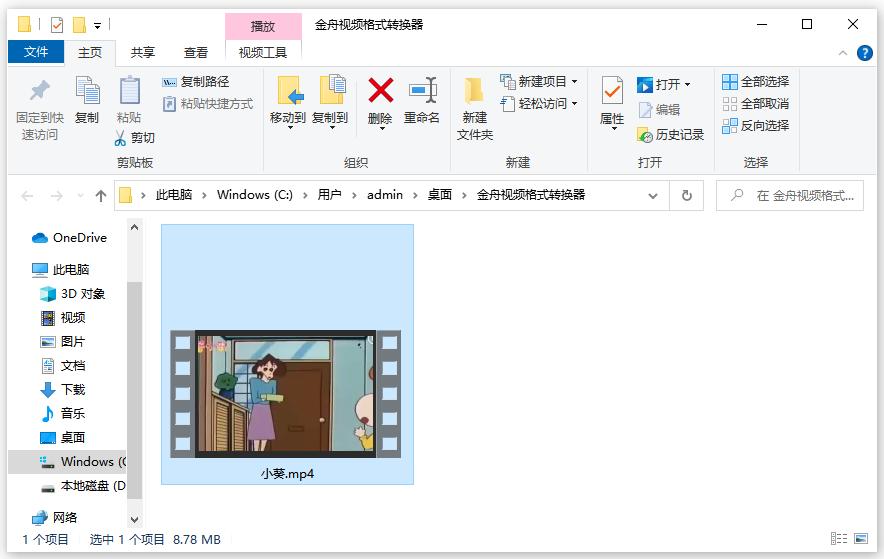
Task: Open 下载 folder in sidebar
Action: [63, 390]
